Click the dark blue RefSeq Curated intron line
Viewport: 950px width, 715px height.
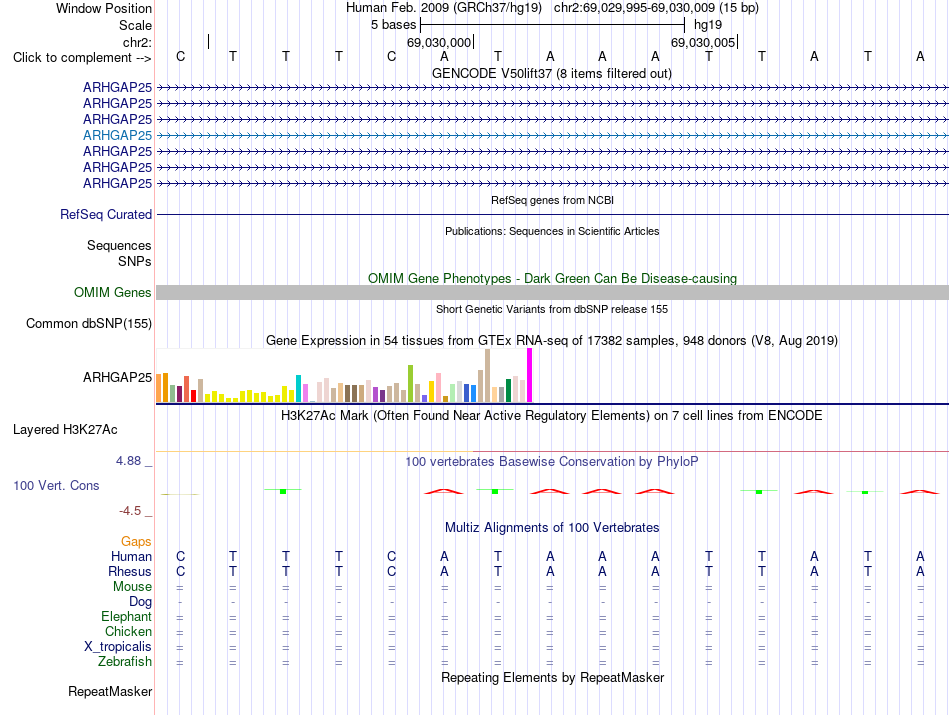(x=552, y=214)
